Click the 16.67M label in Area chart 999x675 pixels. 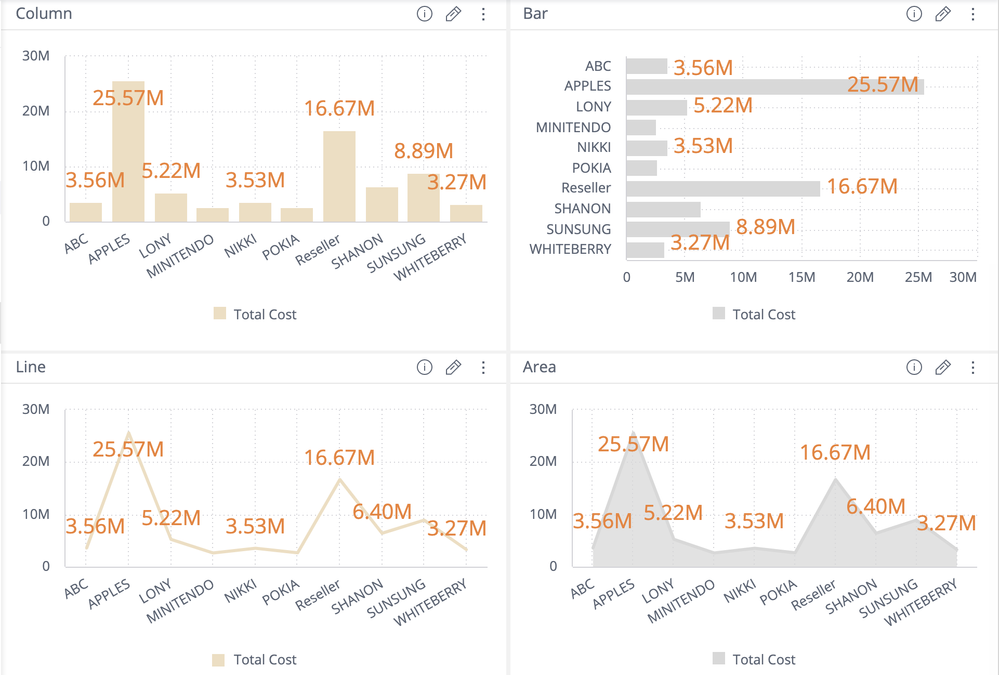click(835, 452)
